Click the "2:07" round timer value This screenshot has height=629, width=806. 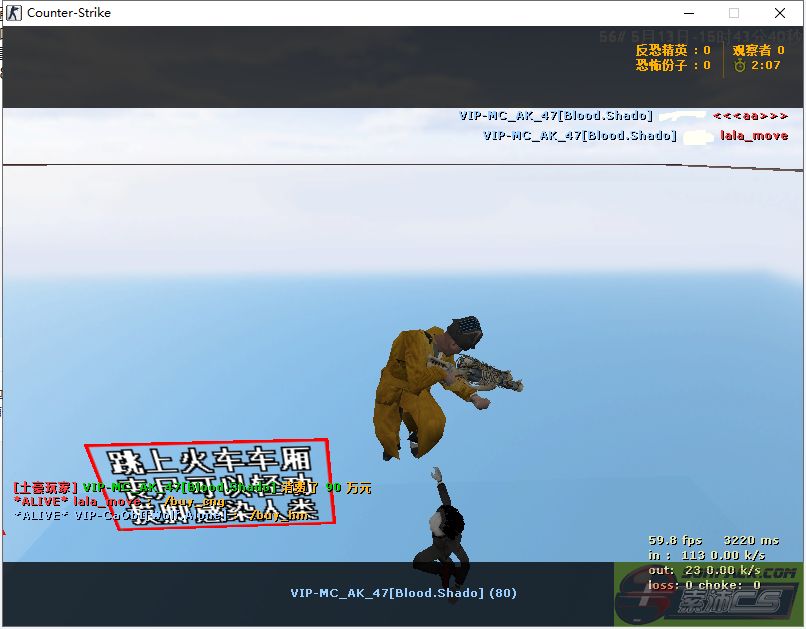tap(765, 65)
